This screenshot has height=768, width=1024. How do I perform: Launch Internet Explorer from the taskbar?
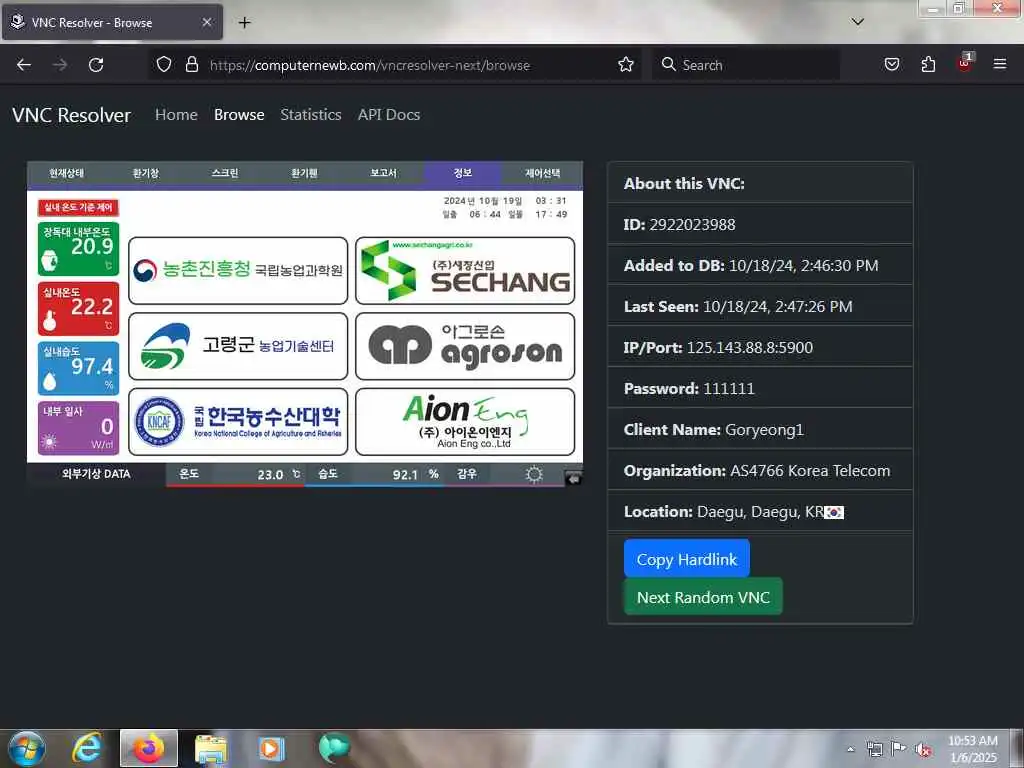click(x=88, y=748)
